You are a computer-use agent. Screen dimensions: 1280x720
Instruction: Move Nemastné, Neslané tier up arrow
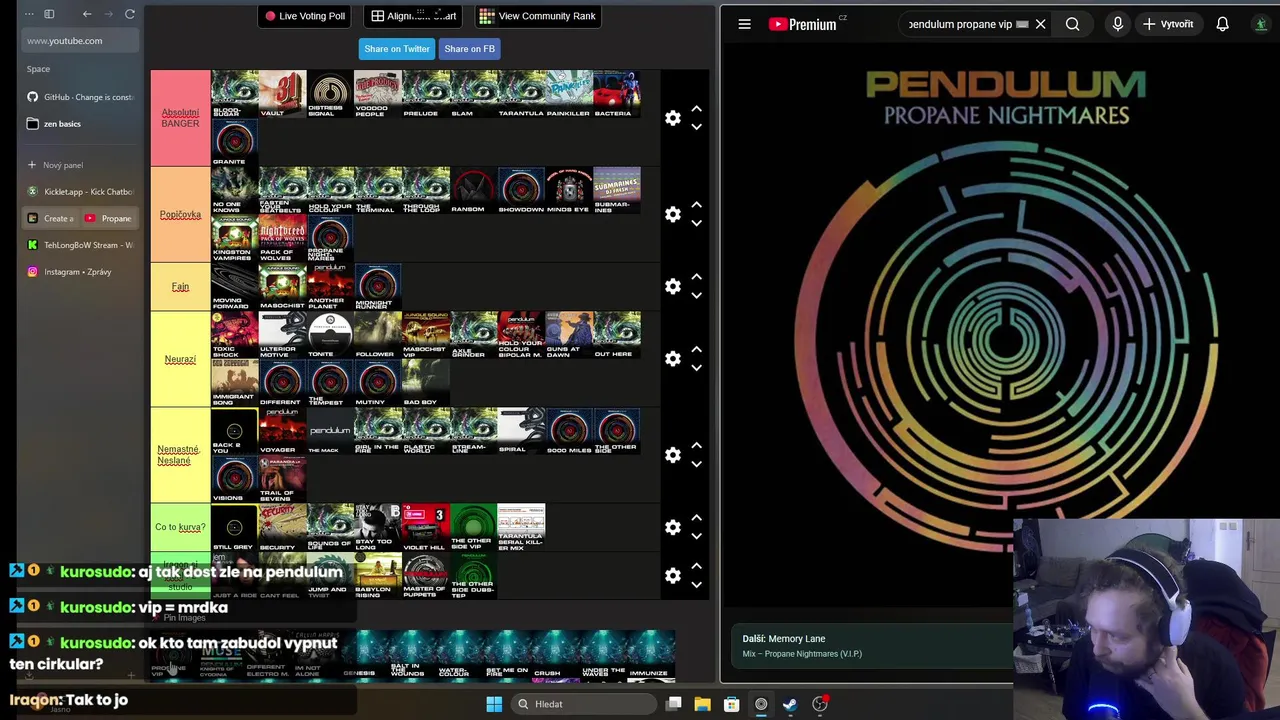[x=696, y=445]
